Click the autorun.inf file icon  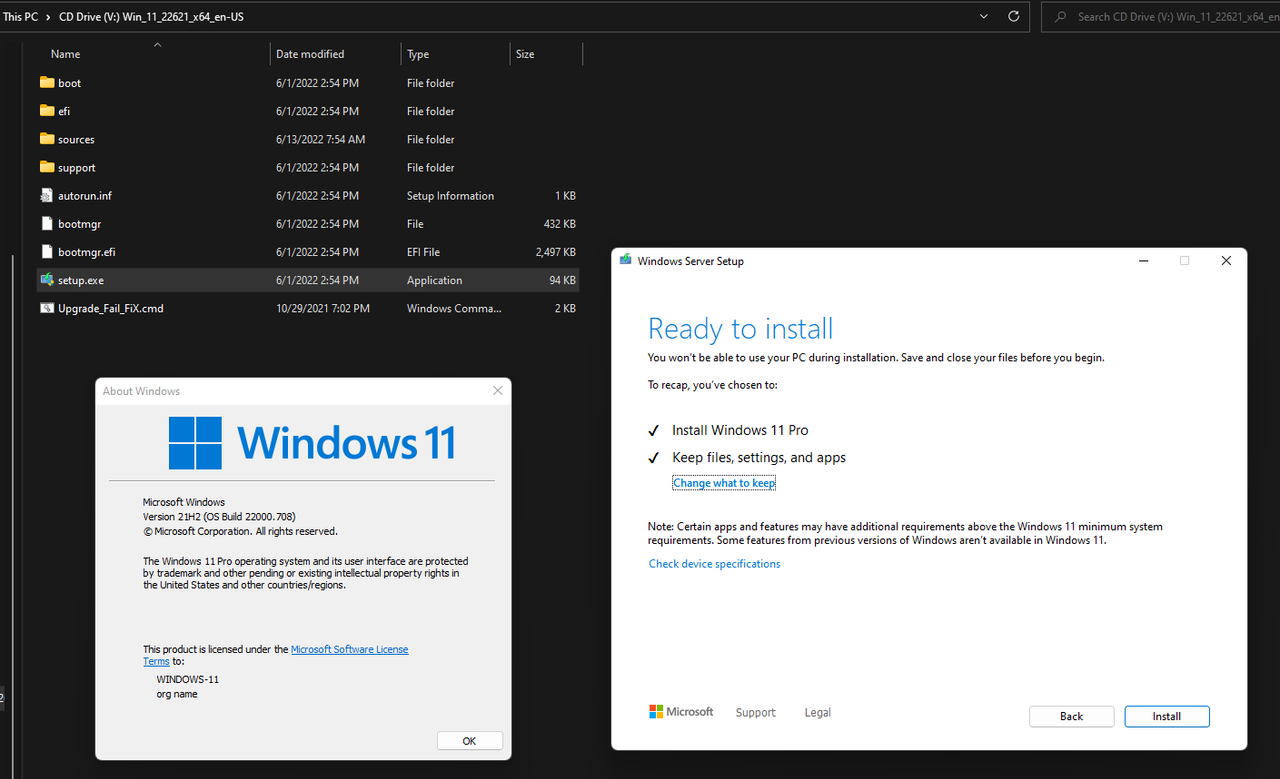coord(46,195)
